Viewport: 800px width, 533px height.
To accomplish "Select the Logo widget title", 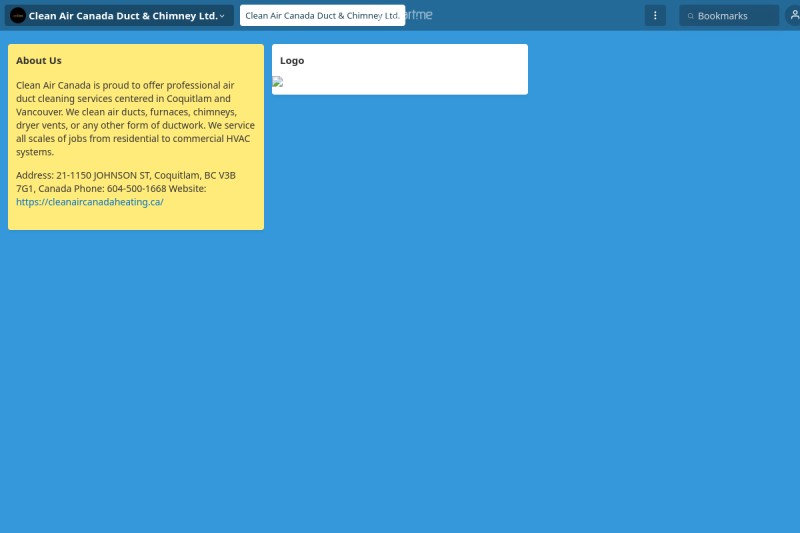I will point(292,61).
